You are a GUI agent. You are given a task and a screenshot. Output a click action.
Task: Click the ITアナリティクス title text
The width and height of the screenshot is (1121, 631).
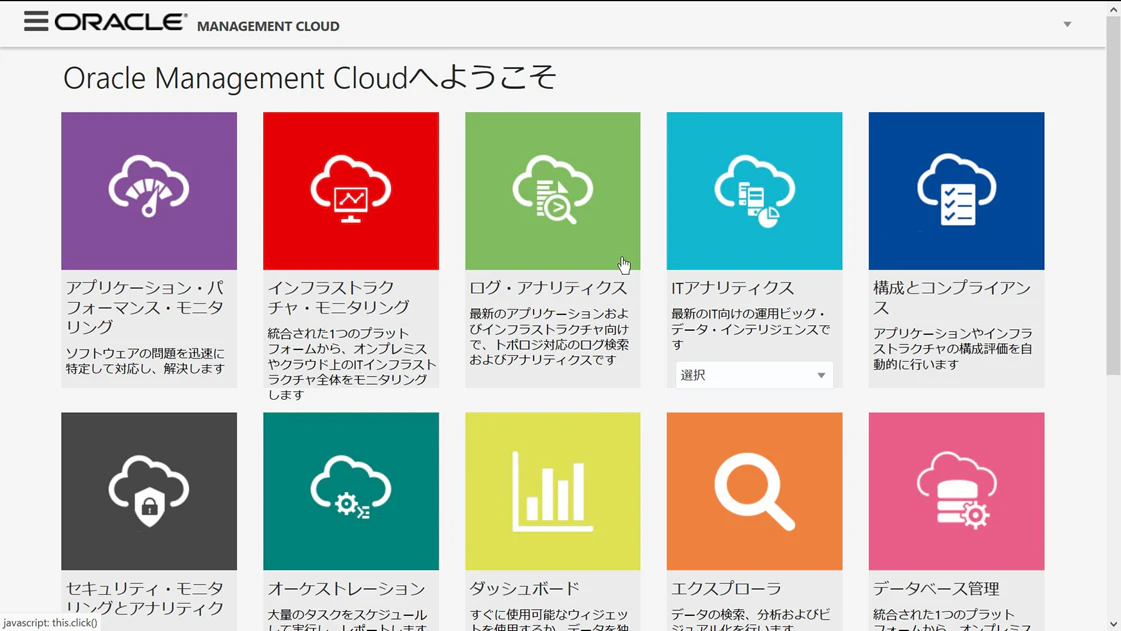tap(733, 288)
